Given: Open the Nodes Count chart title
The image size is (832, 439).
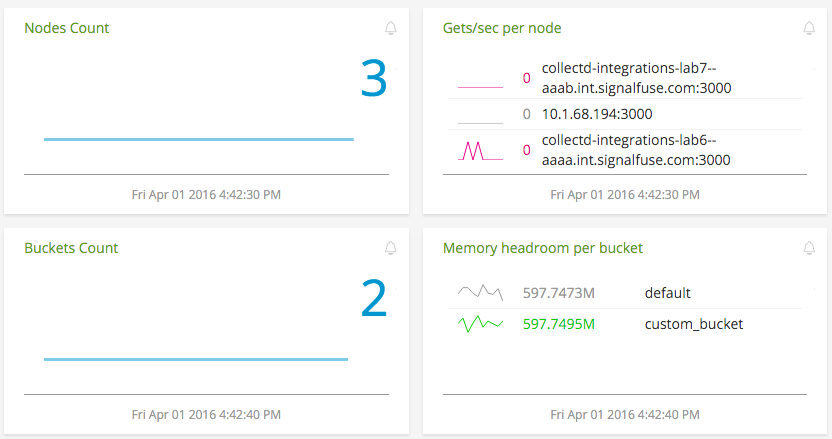Looking at the screenshot, I should (67, 28).
